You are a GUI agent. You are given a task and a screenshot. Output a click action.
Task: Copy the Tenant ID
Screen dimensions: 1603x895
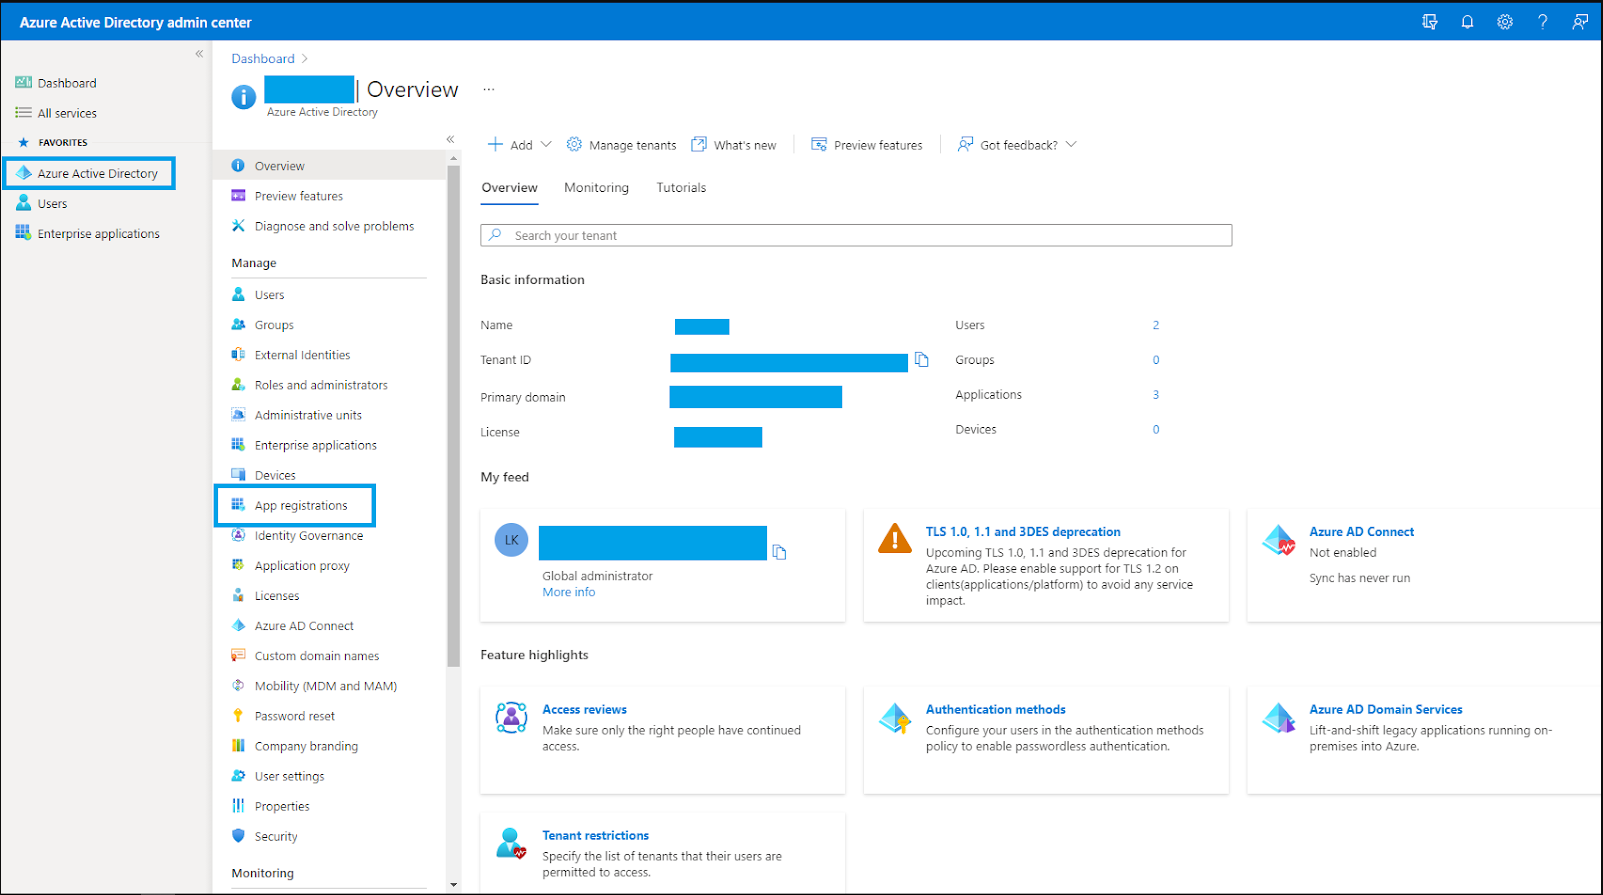pos(922,360)
